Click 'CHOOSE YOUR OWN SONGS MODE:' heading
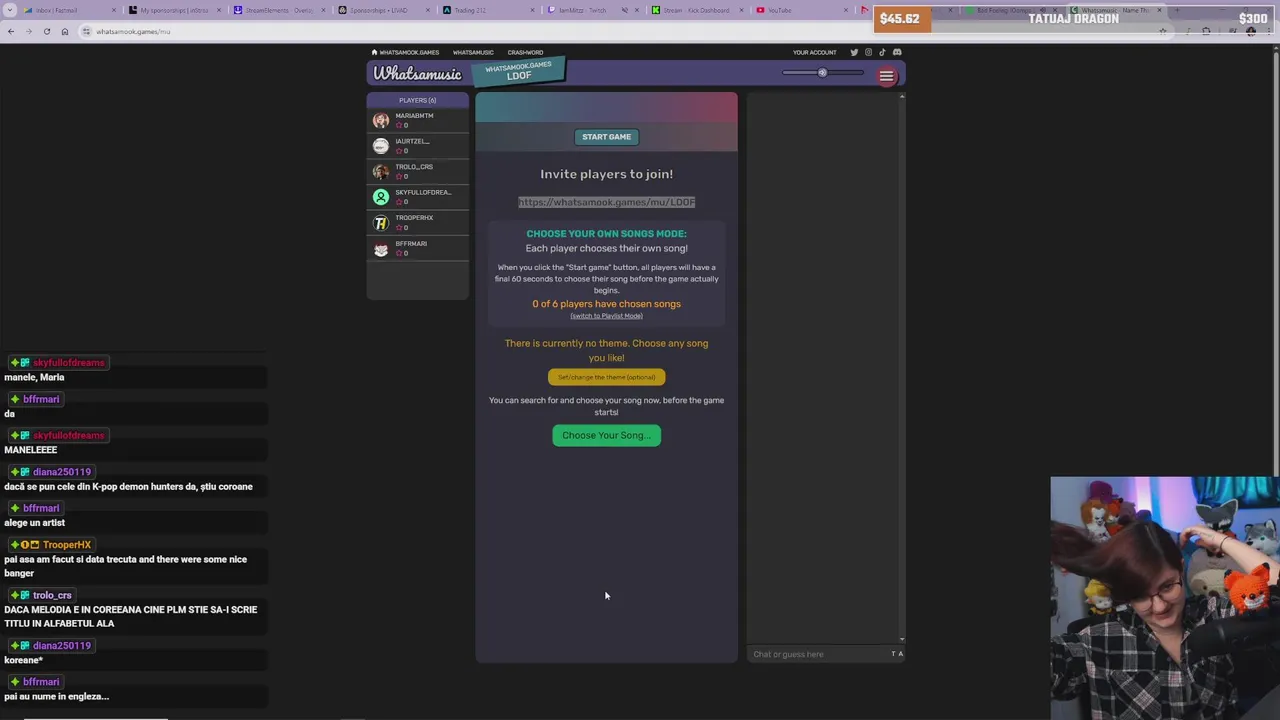 pyautogui.click(x=607, y=234)
